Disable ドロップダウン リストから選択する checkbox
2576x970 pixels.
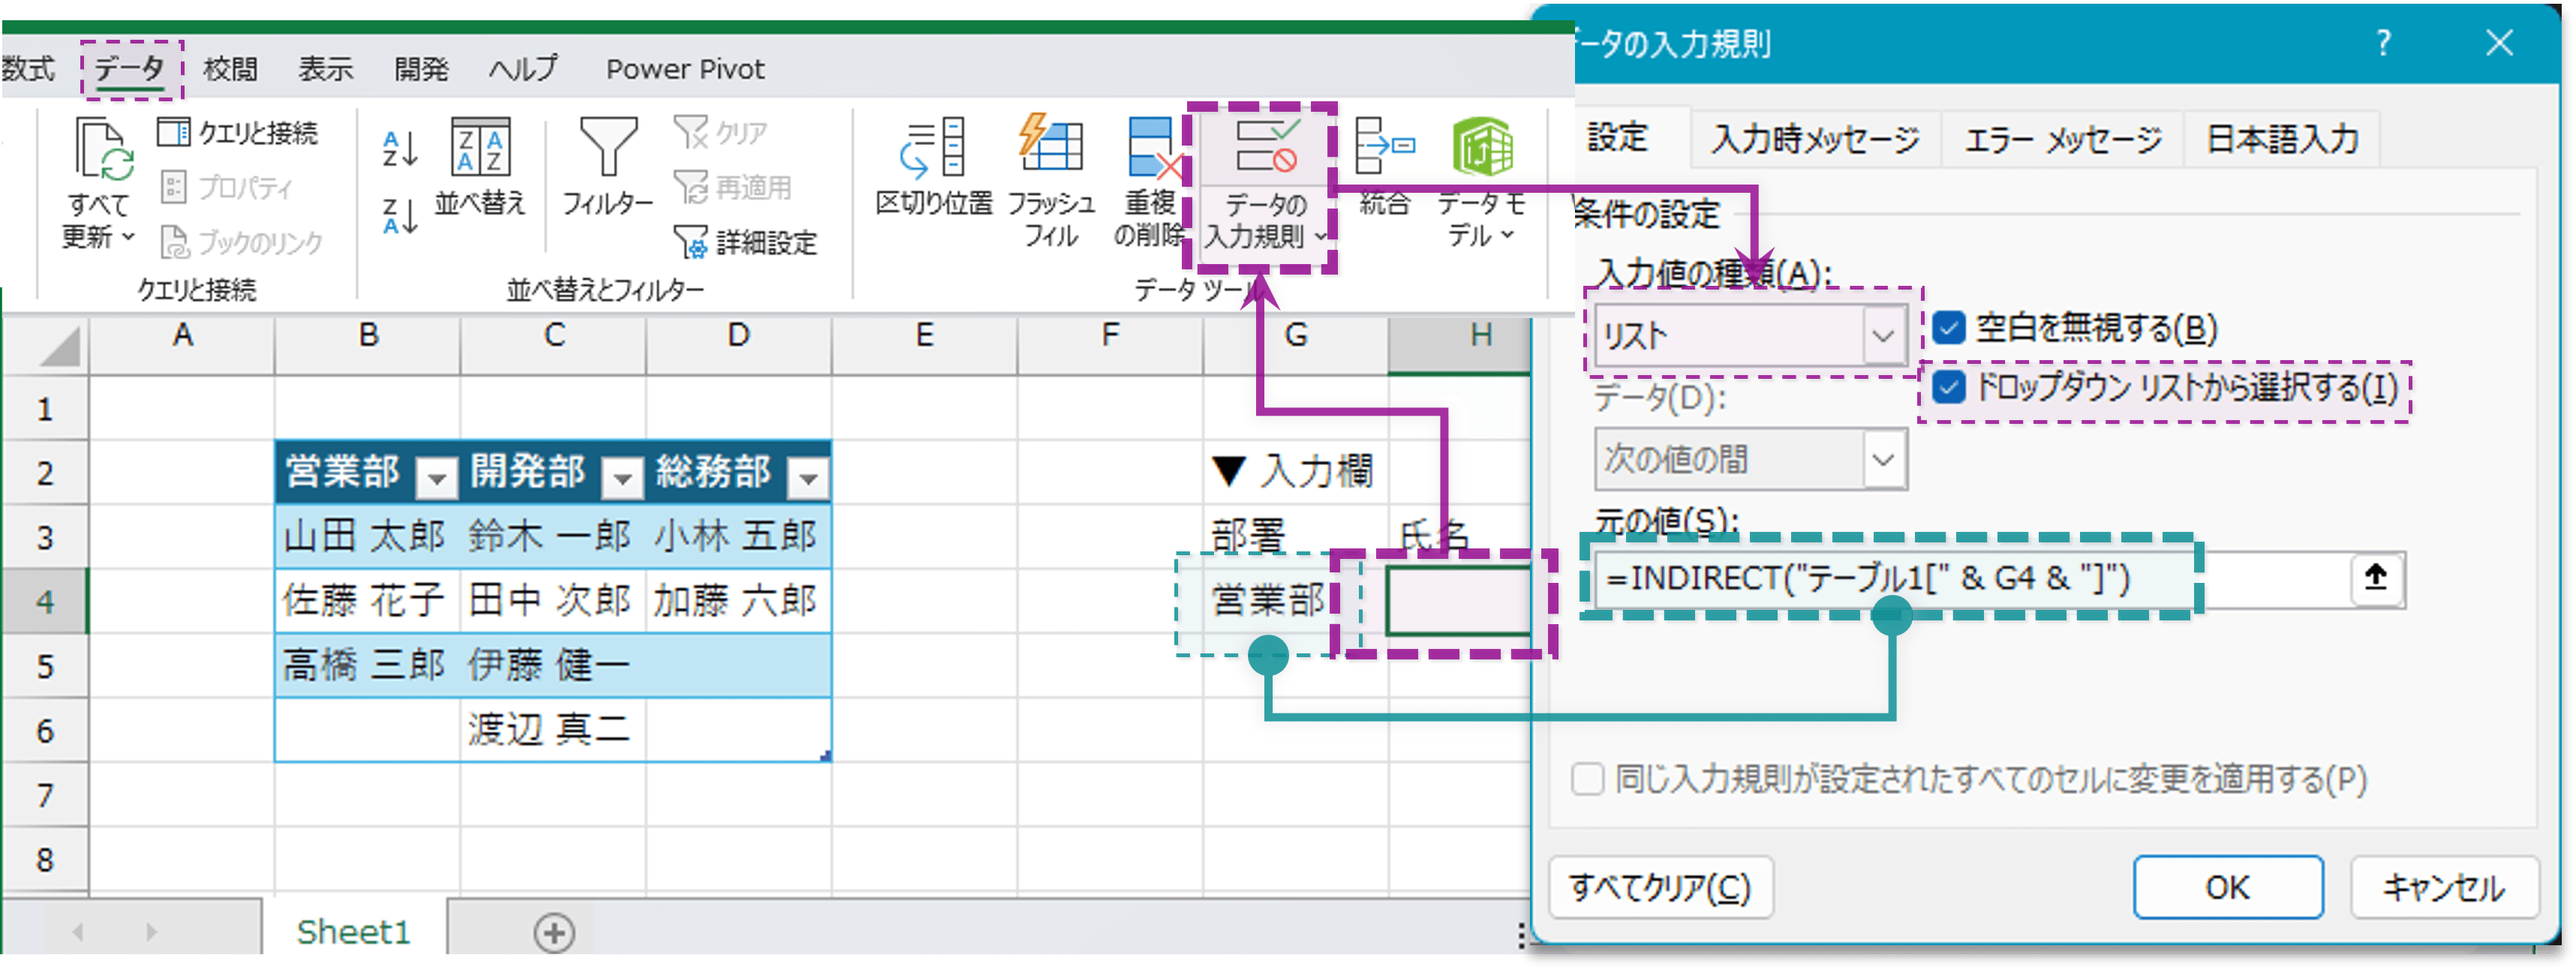coord(1948,391)
